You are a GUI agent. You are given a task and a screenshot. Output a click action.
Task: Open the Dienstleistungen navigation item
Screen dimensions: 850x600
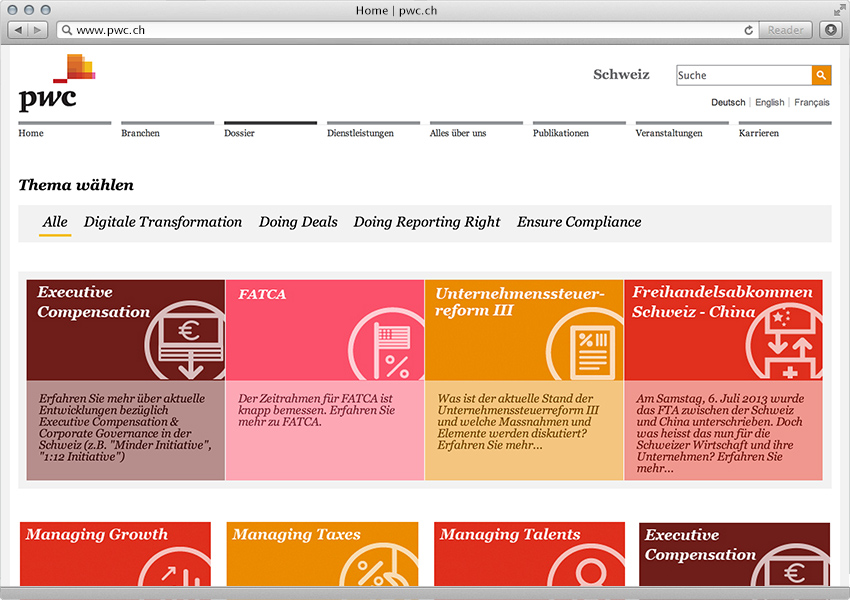click(x=360, y=133)
